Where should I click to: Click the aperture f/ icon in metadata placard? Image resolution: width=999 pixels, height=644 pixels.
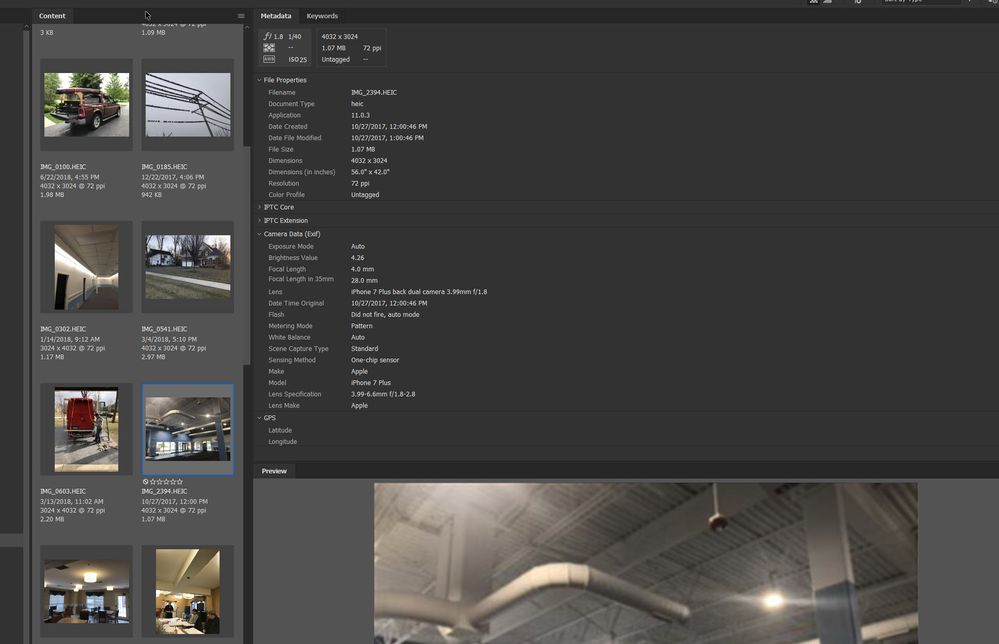tap(268, 36)
